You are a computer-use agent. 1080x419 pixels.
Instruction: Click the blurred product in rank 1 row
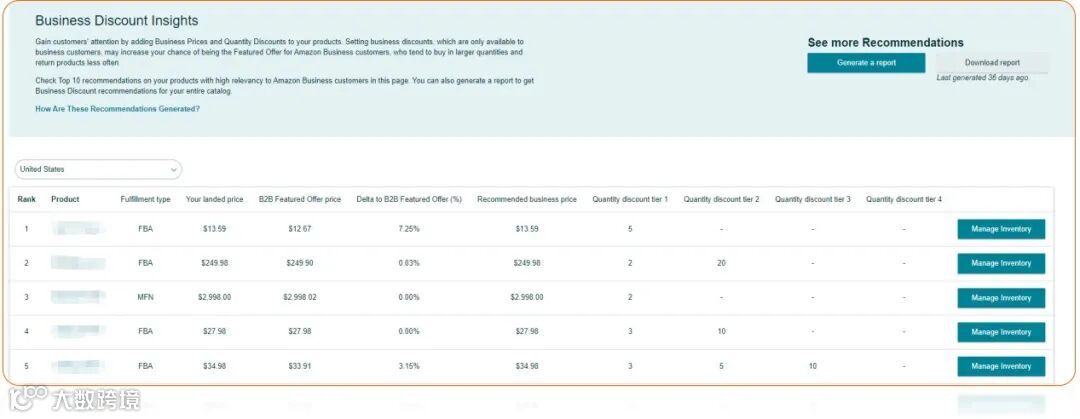(x=79, y=229)
